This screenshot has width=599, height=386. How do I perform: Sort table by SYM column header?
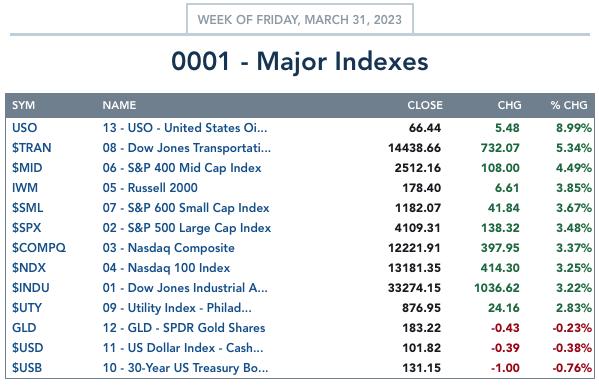[x=23, y=105]
